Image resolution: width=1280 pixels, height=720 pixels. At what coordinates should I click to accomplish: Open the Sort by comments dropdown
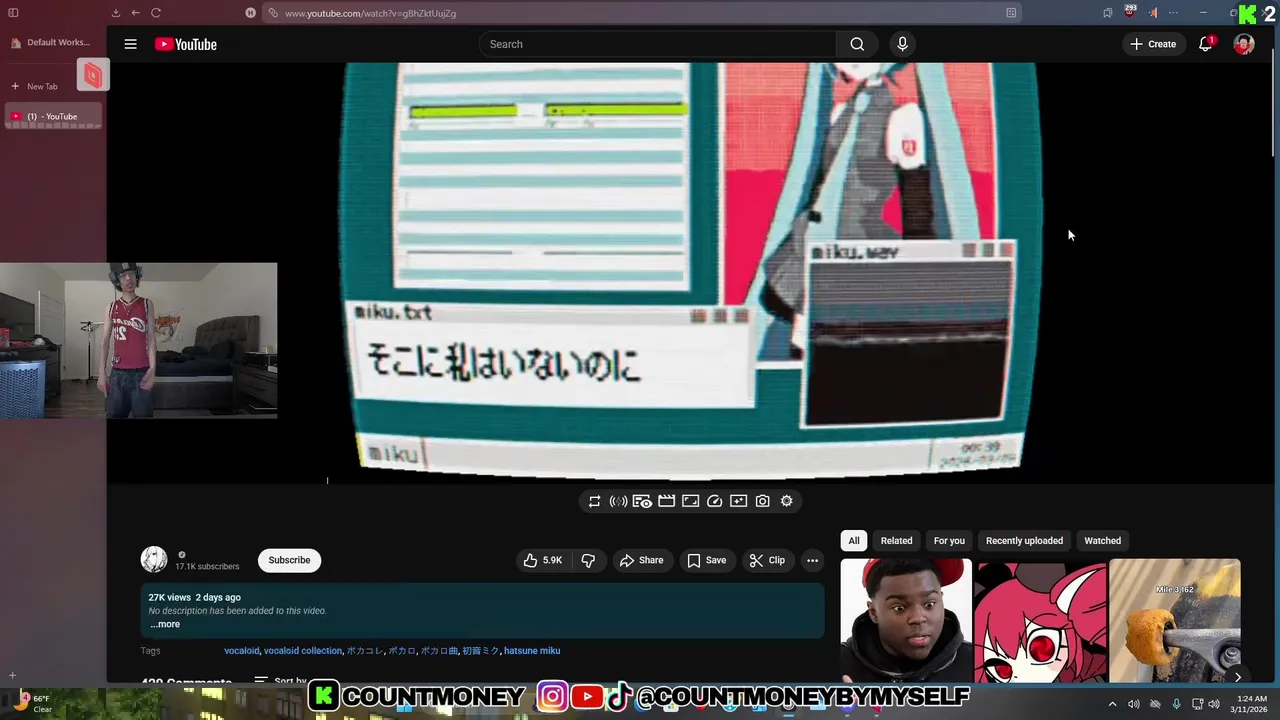pos(281,681)
